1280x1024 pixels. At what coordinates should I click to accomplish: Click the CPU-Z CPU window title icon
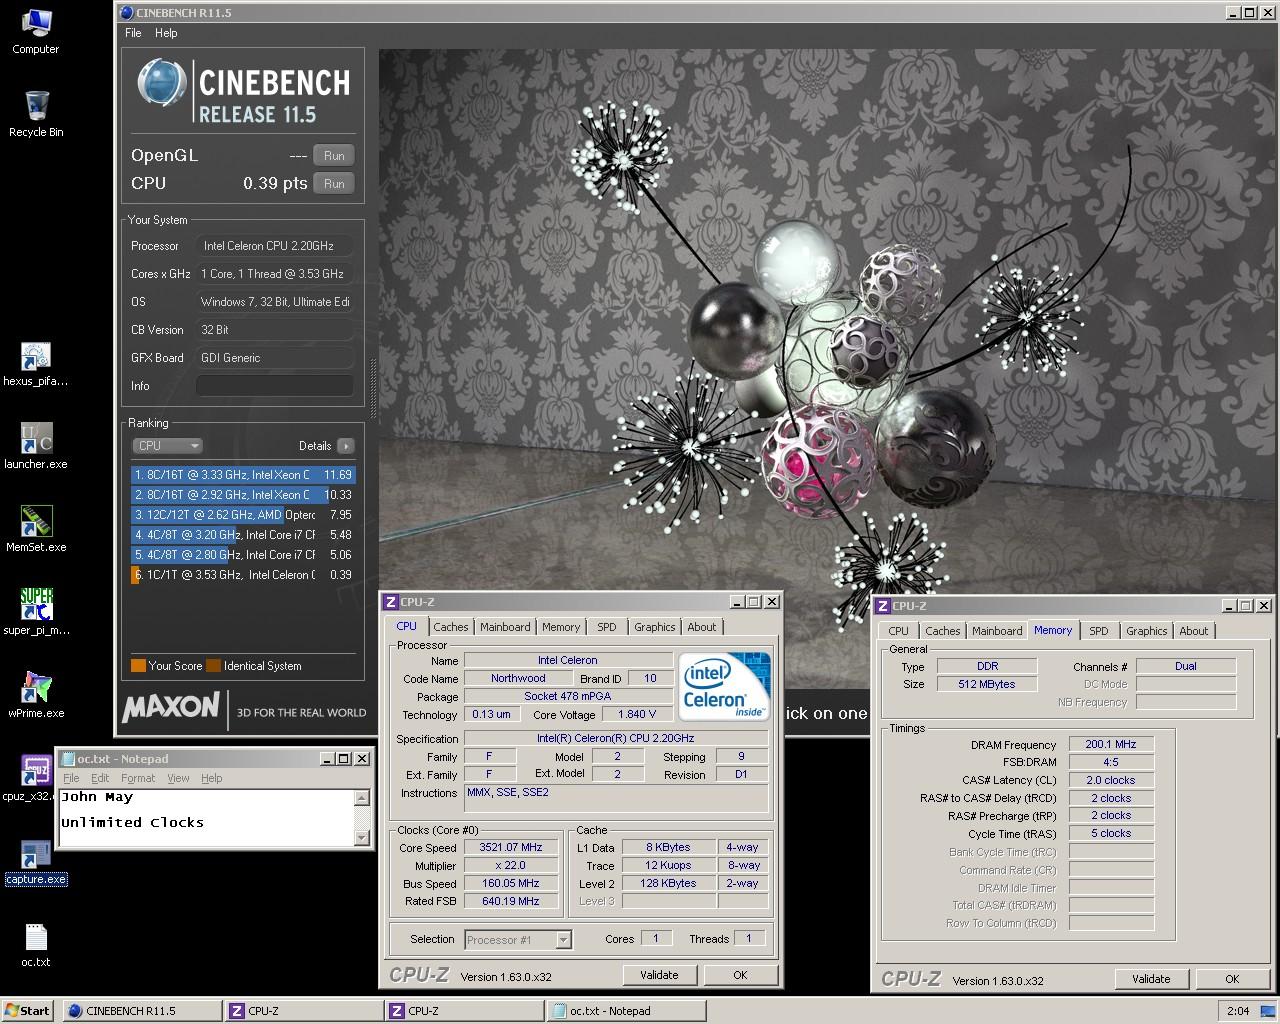391,602
